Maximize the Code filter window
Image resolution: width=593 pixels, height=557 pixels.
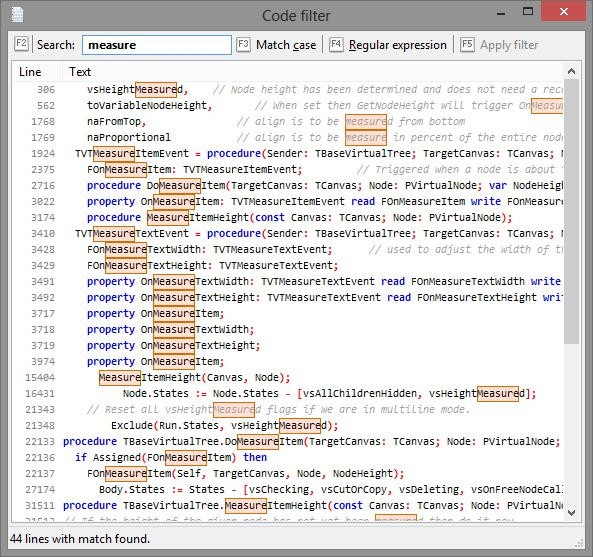pyautogui.click(x=528, y=11)
